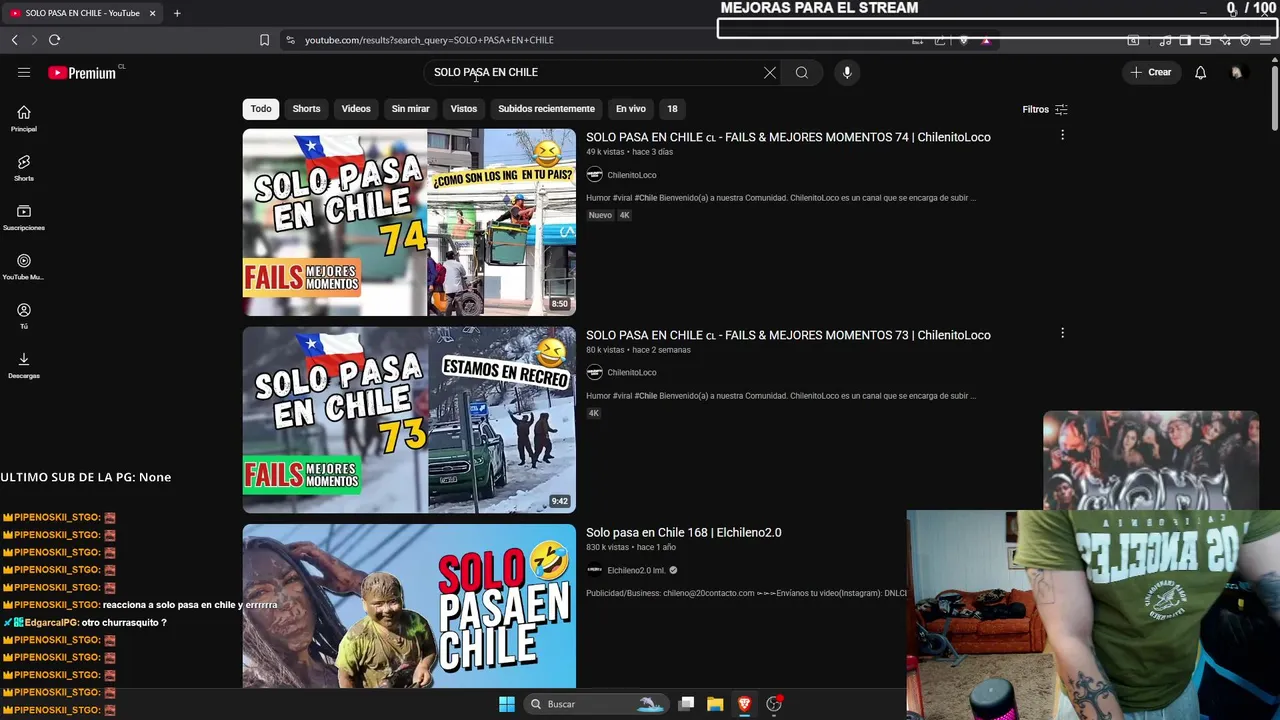This screenshot has width=1280, height=720.
Task: Open File Explorer from the taskbar
Action: (715, 704)
